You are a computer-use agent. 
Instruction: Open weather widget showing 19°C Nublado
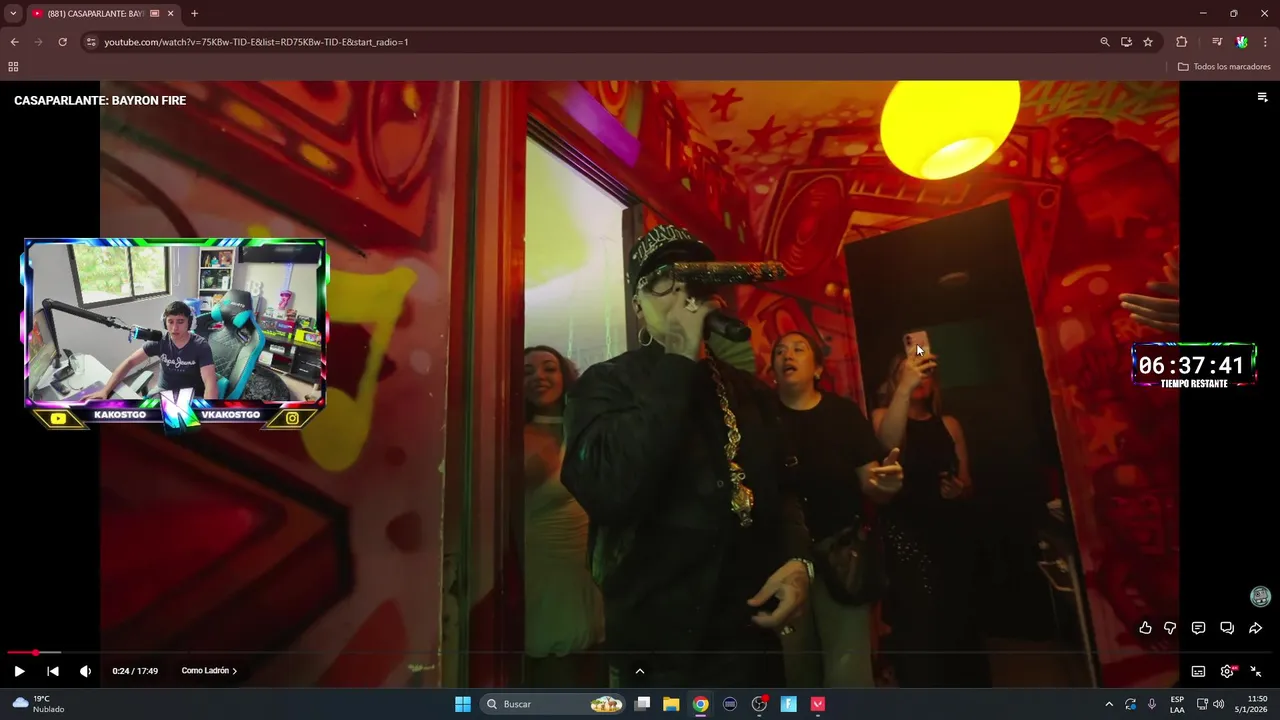(x=38, y=704)
